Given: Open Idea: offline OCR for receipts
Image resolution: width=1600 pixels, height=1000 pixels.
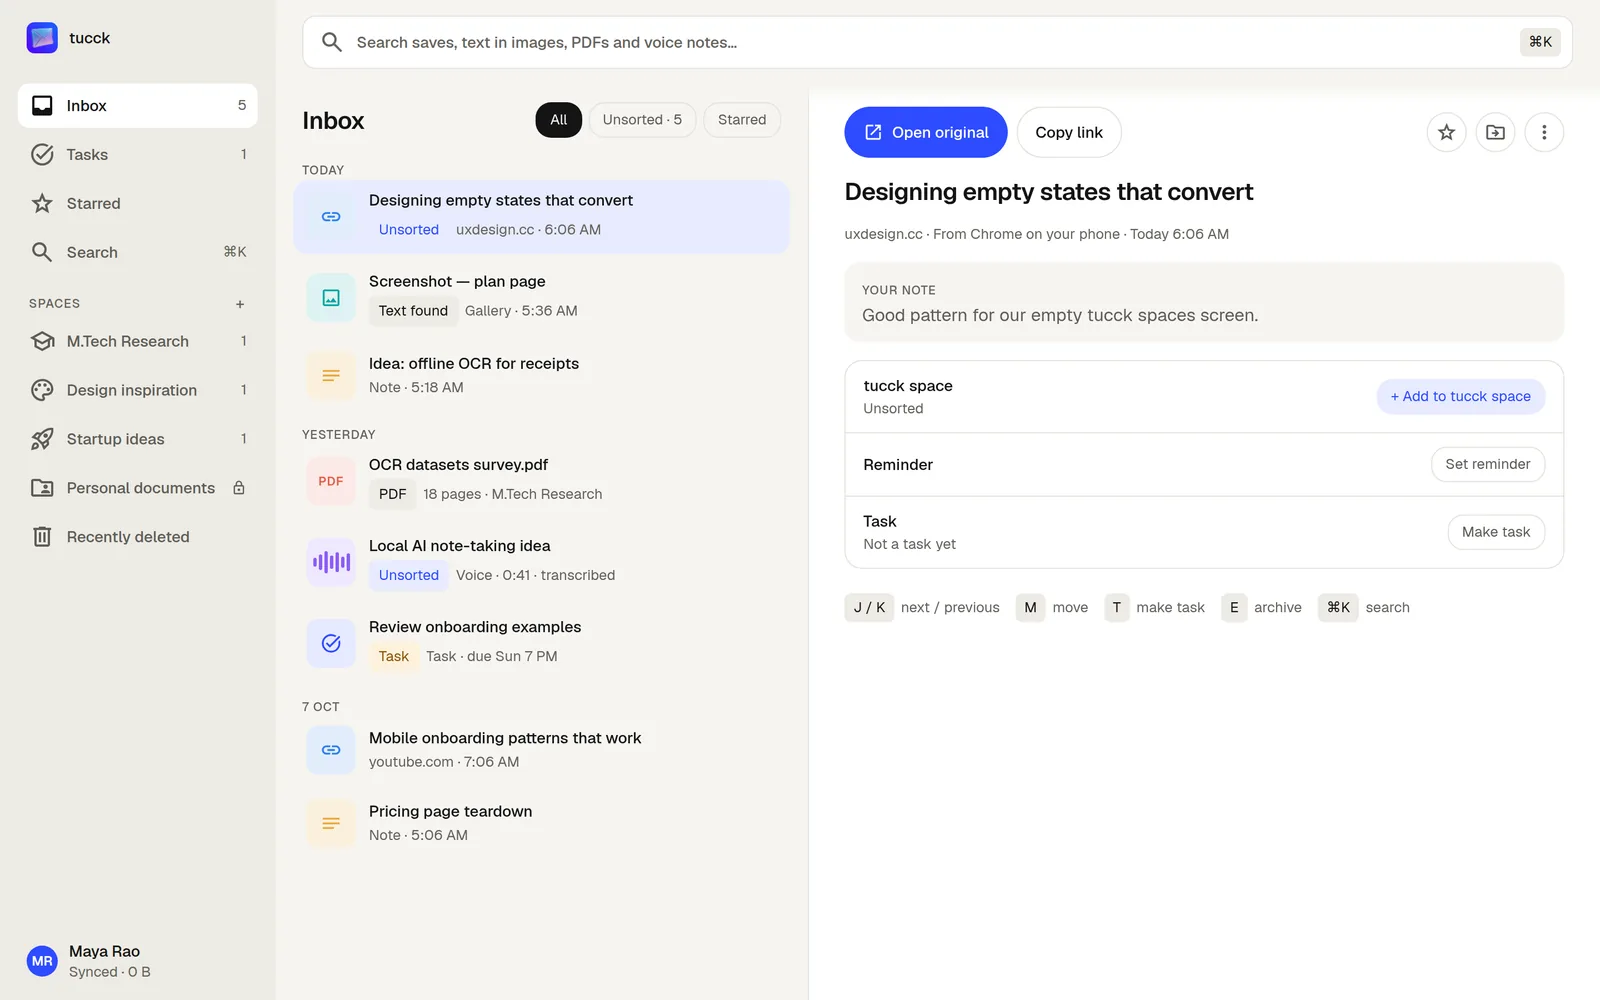Looking at the screenshot, I should click(541, 376).
